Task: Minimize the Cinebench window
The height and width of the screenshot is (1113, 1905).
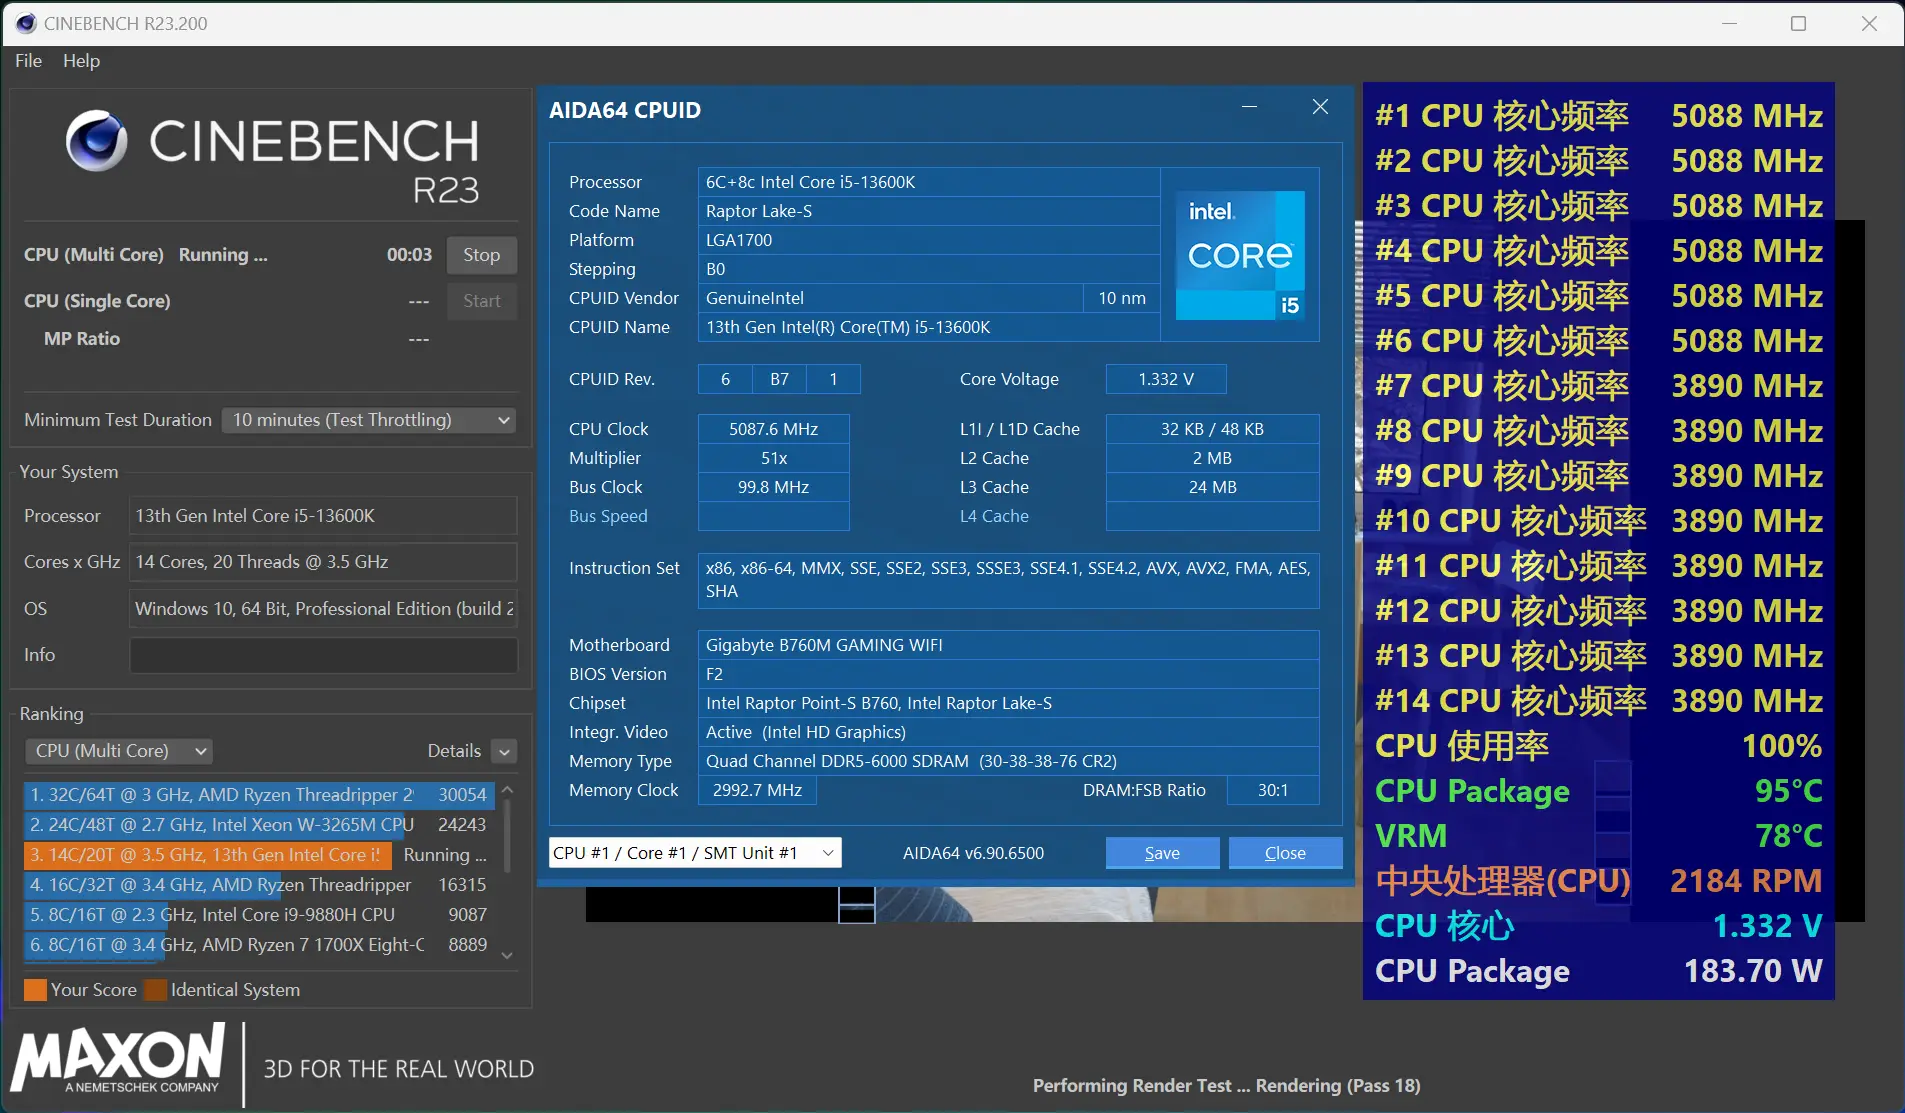Action: (1730, 23)
